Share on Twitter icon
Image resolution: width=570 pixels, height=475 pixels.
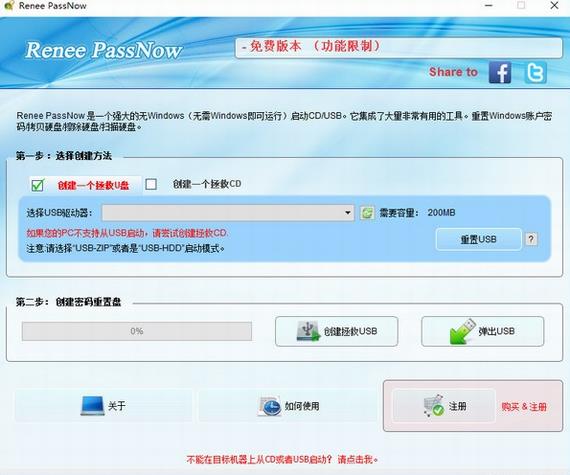(535, 72)
